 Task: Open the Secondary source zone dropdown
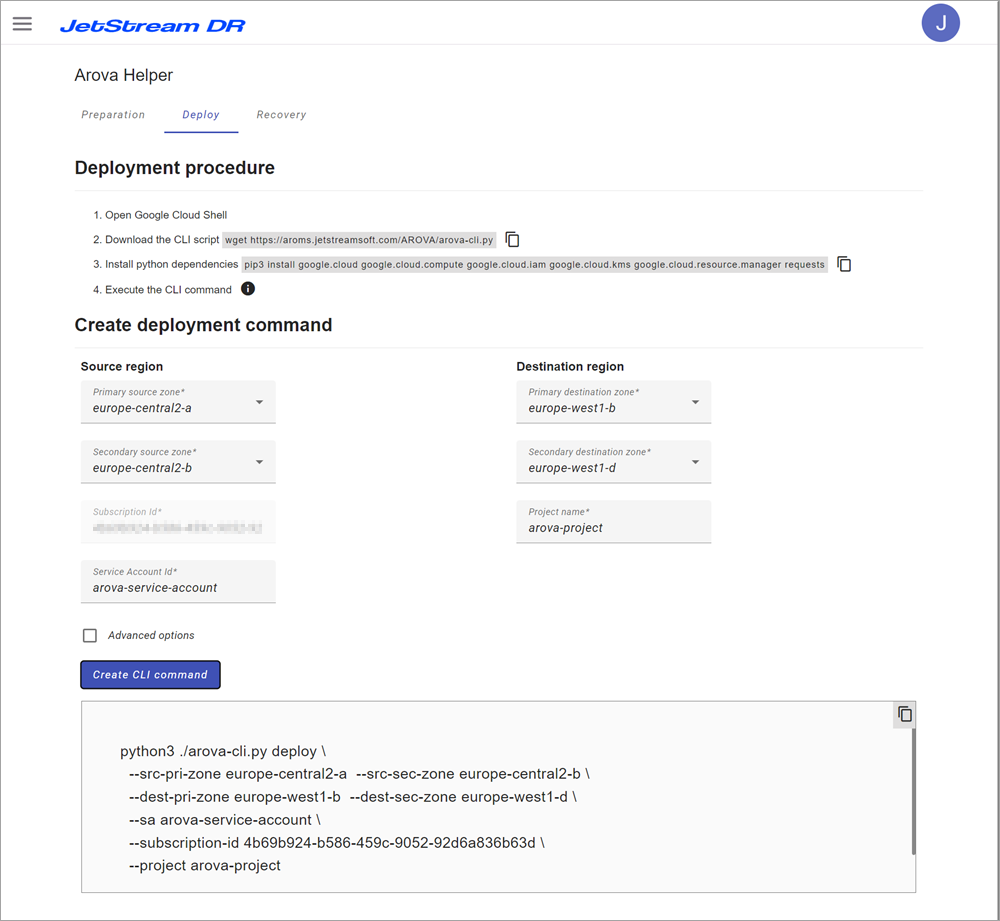click(259, 462)
